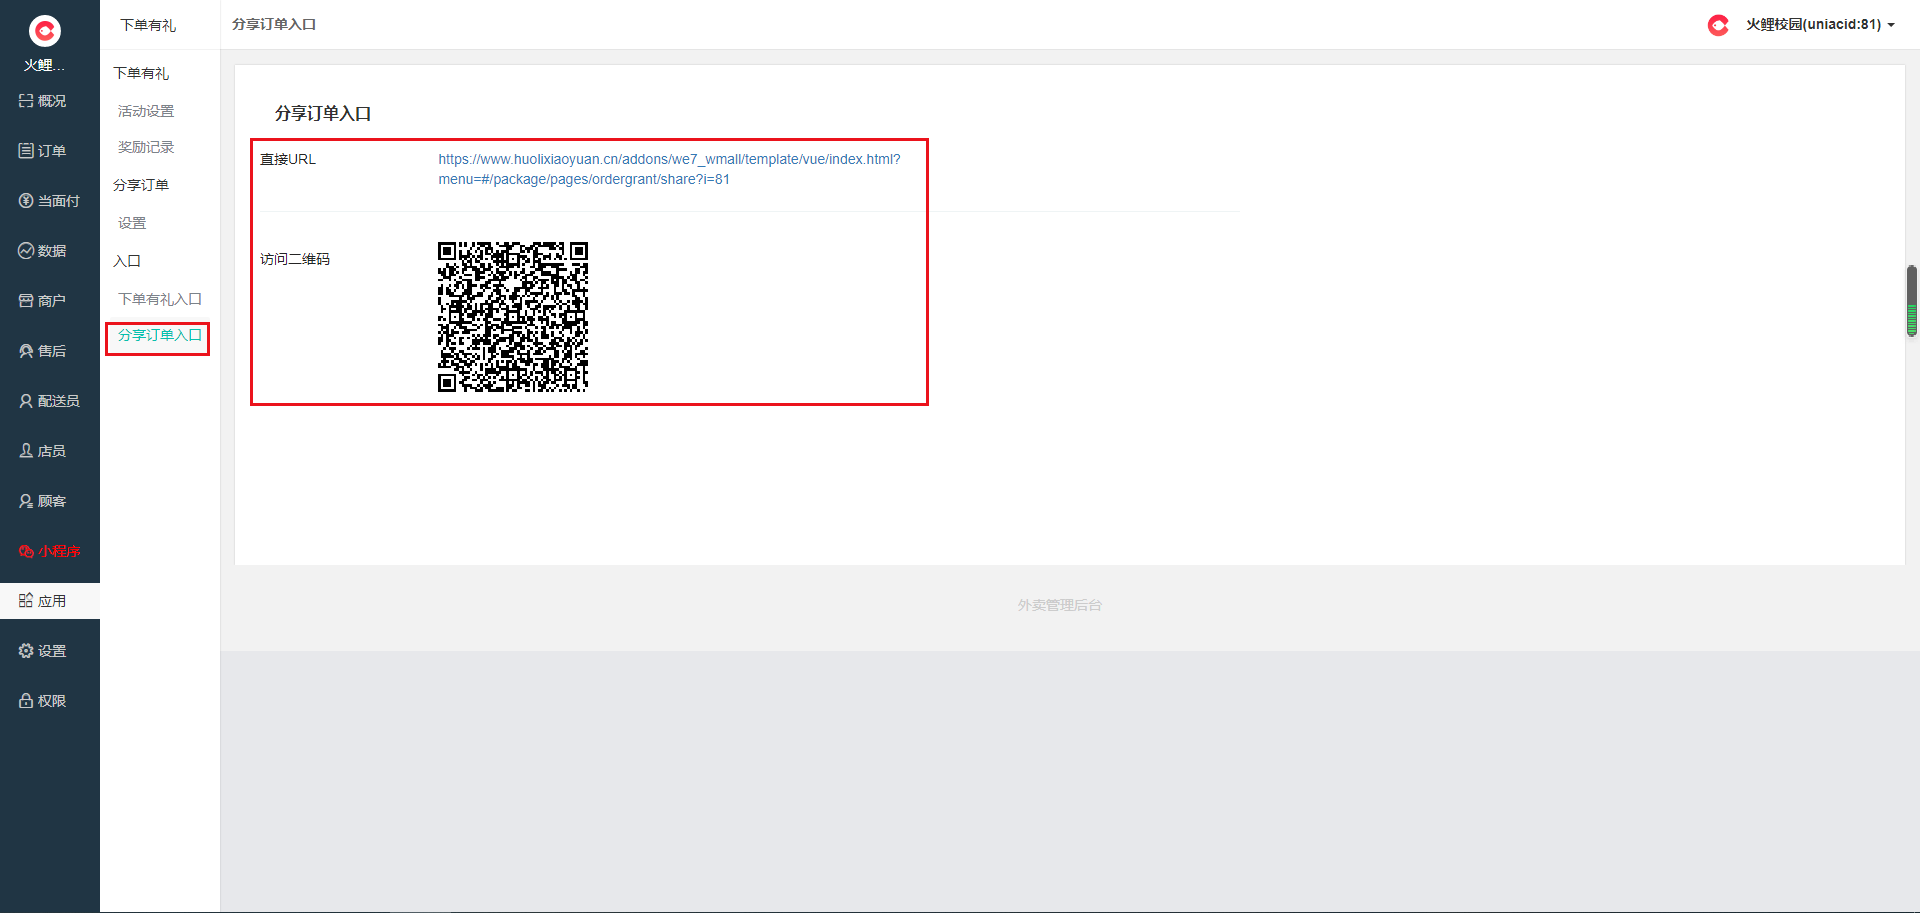Open the 售后 after-sales section
Image resolution: width=1920 pixels, height=913 pixels.
click(42, 351)
